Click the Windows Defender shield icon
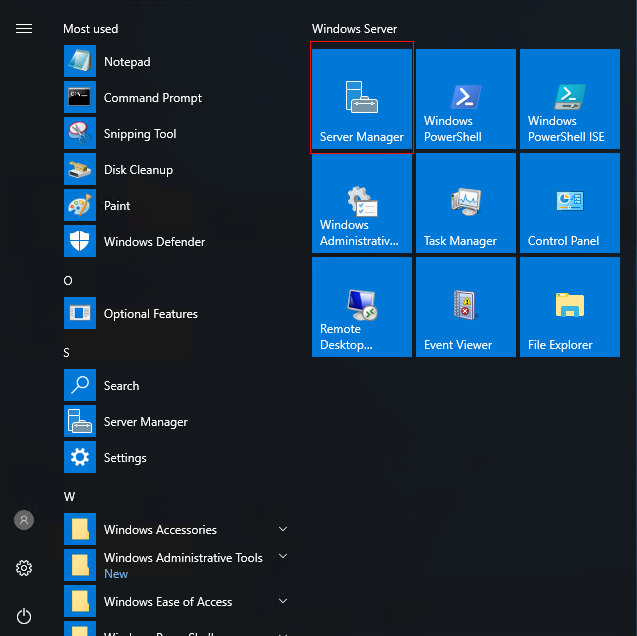 pos(80,241)
